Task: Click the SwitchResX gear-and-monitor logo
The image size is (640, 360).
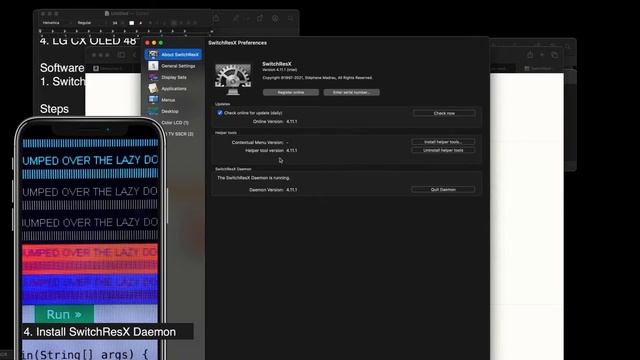Action: 233,79
